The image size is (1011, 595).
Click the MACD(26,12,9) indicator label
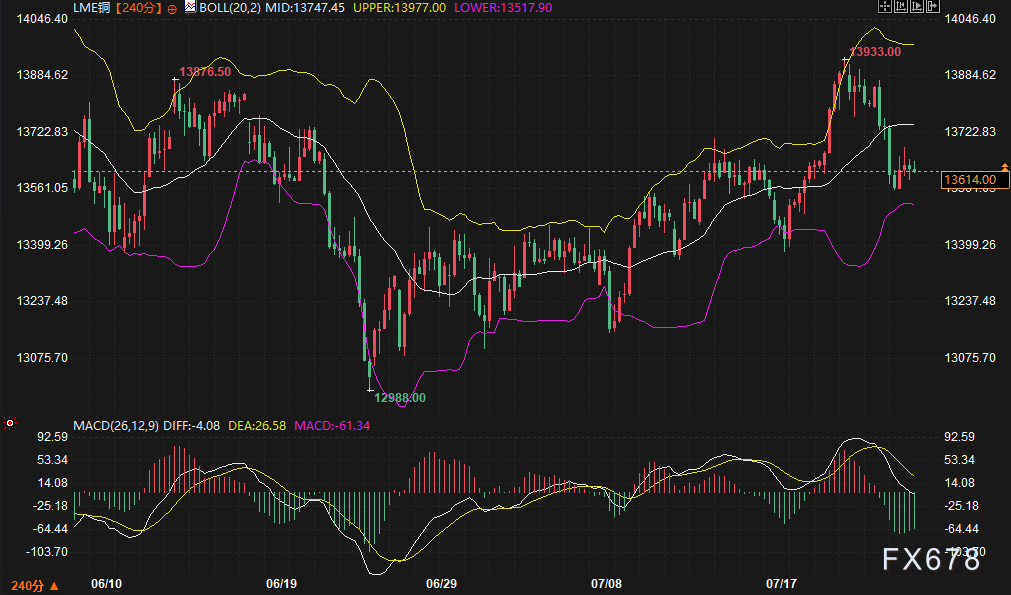click(115, 425)
